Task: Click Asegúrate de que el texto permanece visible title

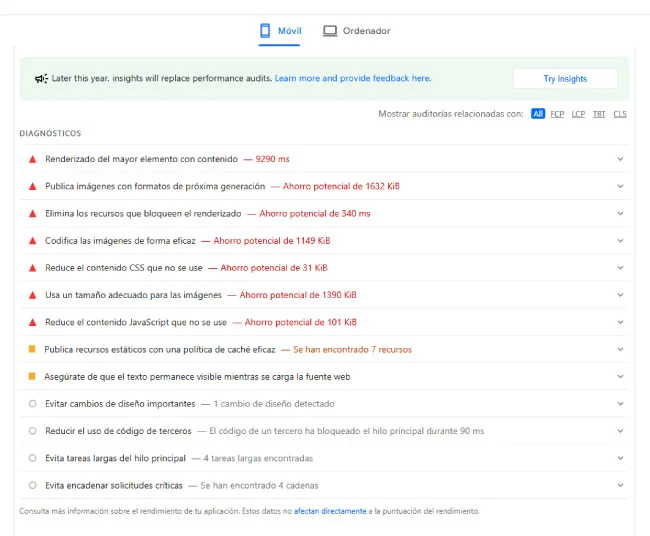Action: tap(197, 377)
